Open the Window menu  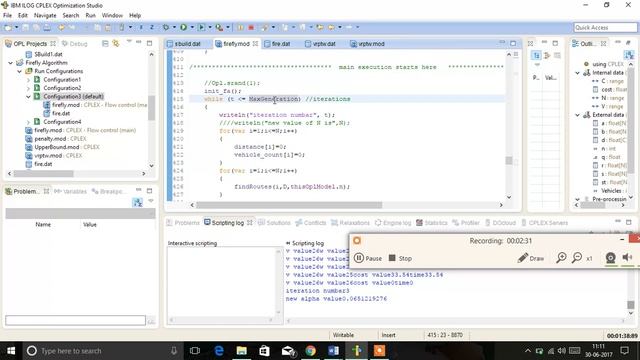(x=112, y=15)
